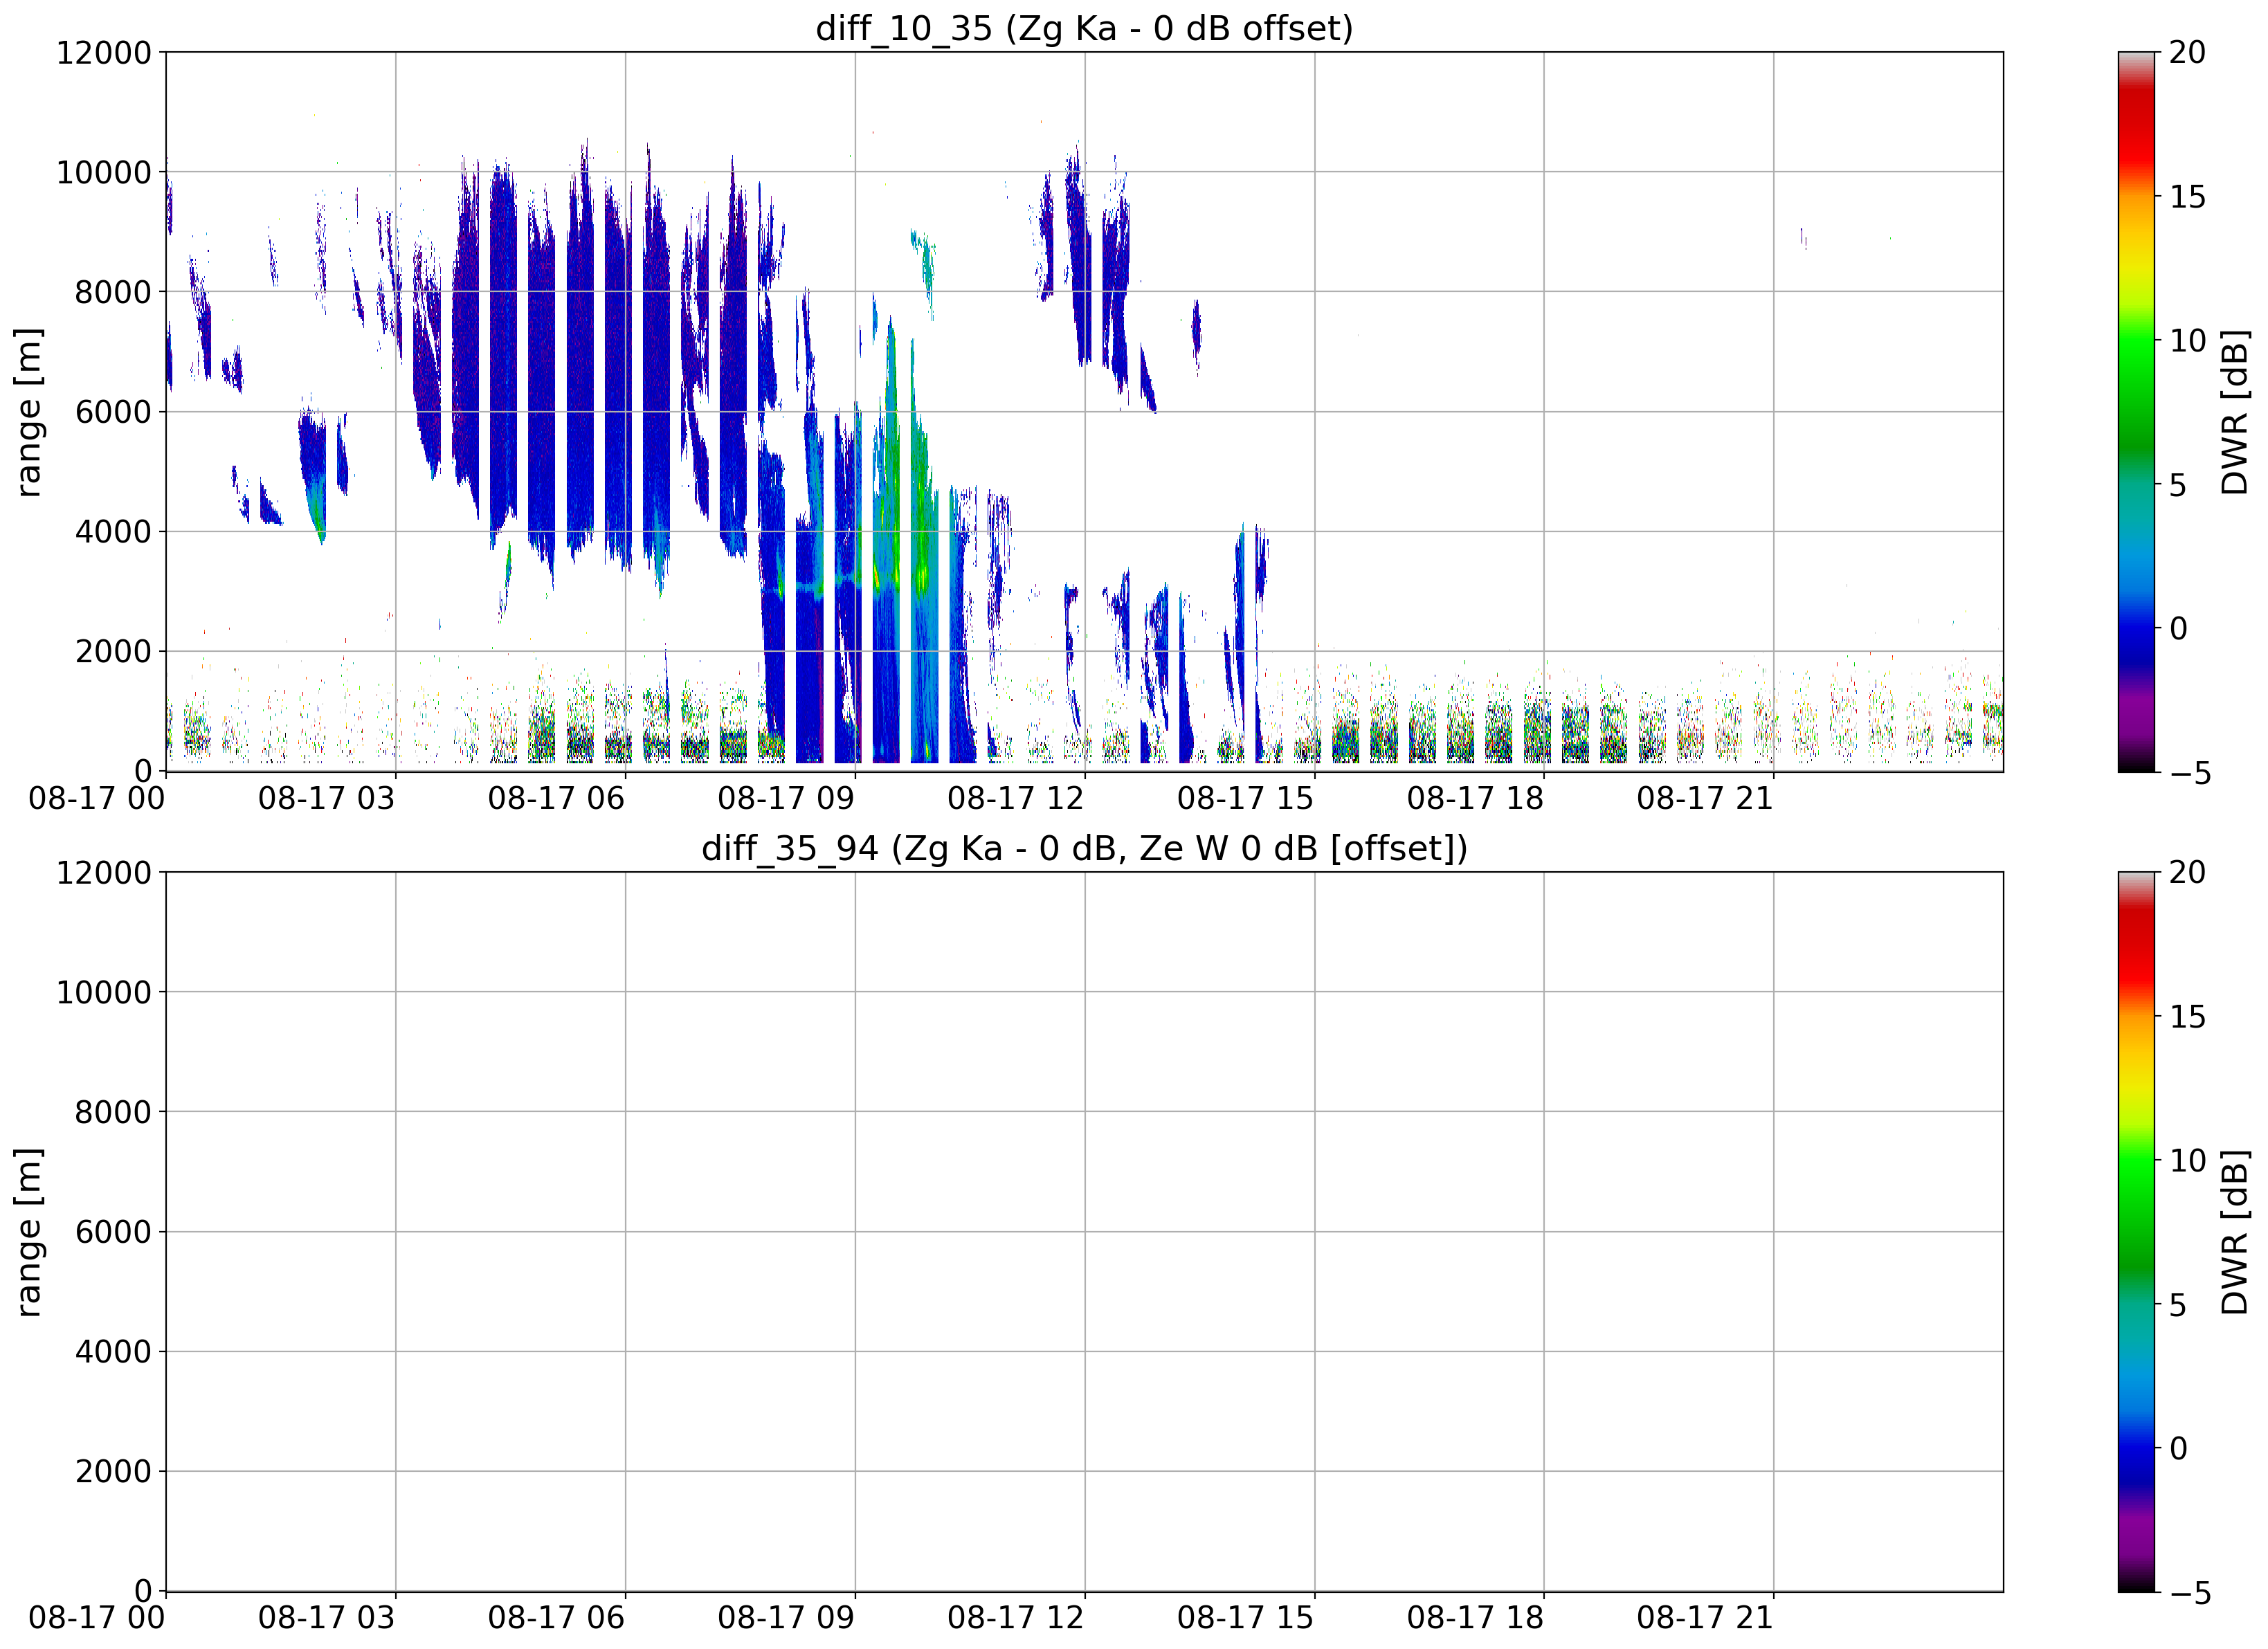Click the '10' tick on the top colorbar
Viewport: 2268px width, 1649px height.
pos(2187,341)
